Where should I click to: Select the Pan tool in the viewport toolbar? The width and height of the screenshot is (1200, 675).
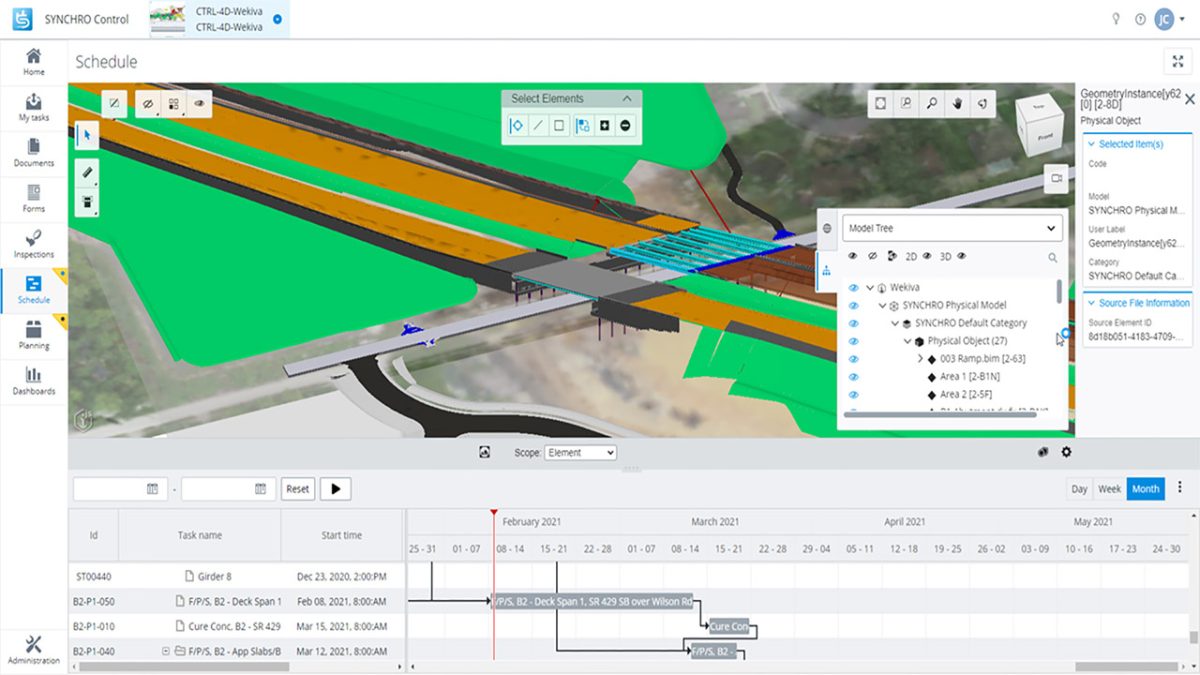(x=956, y=103)
